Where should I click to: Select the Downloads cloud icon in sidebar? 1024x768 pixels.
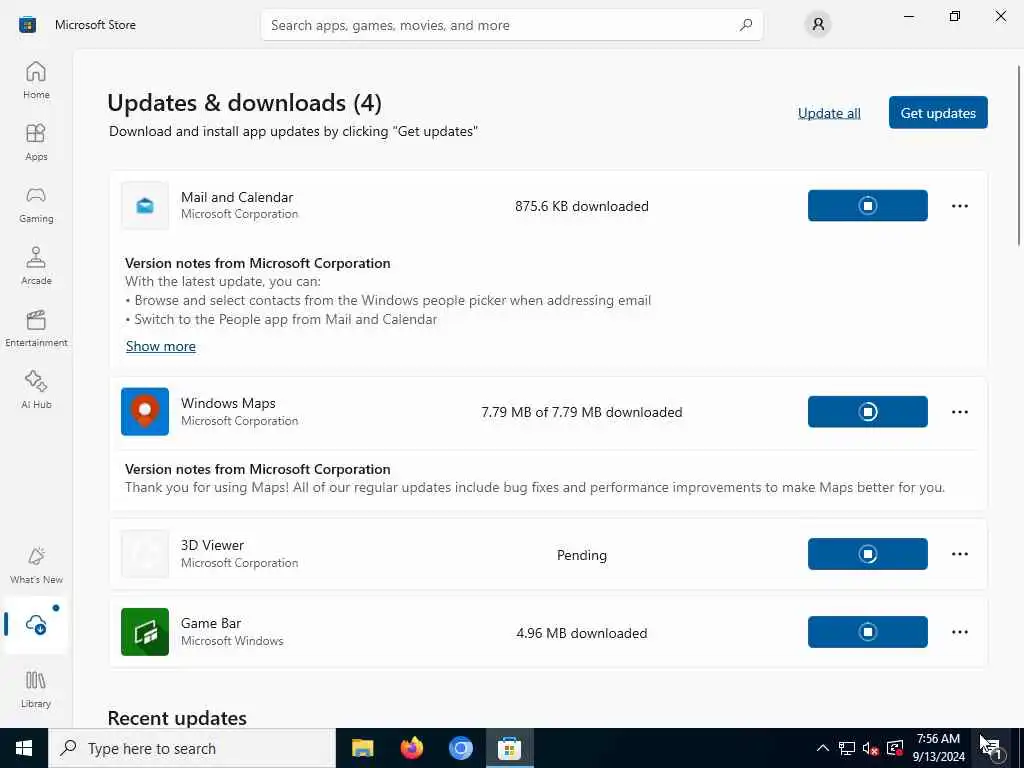36,624
